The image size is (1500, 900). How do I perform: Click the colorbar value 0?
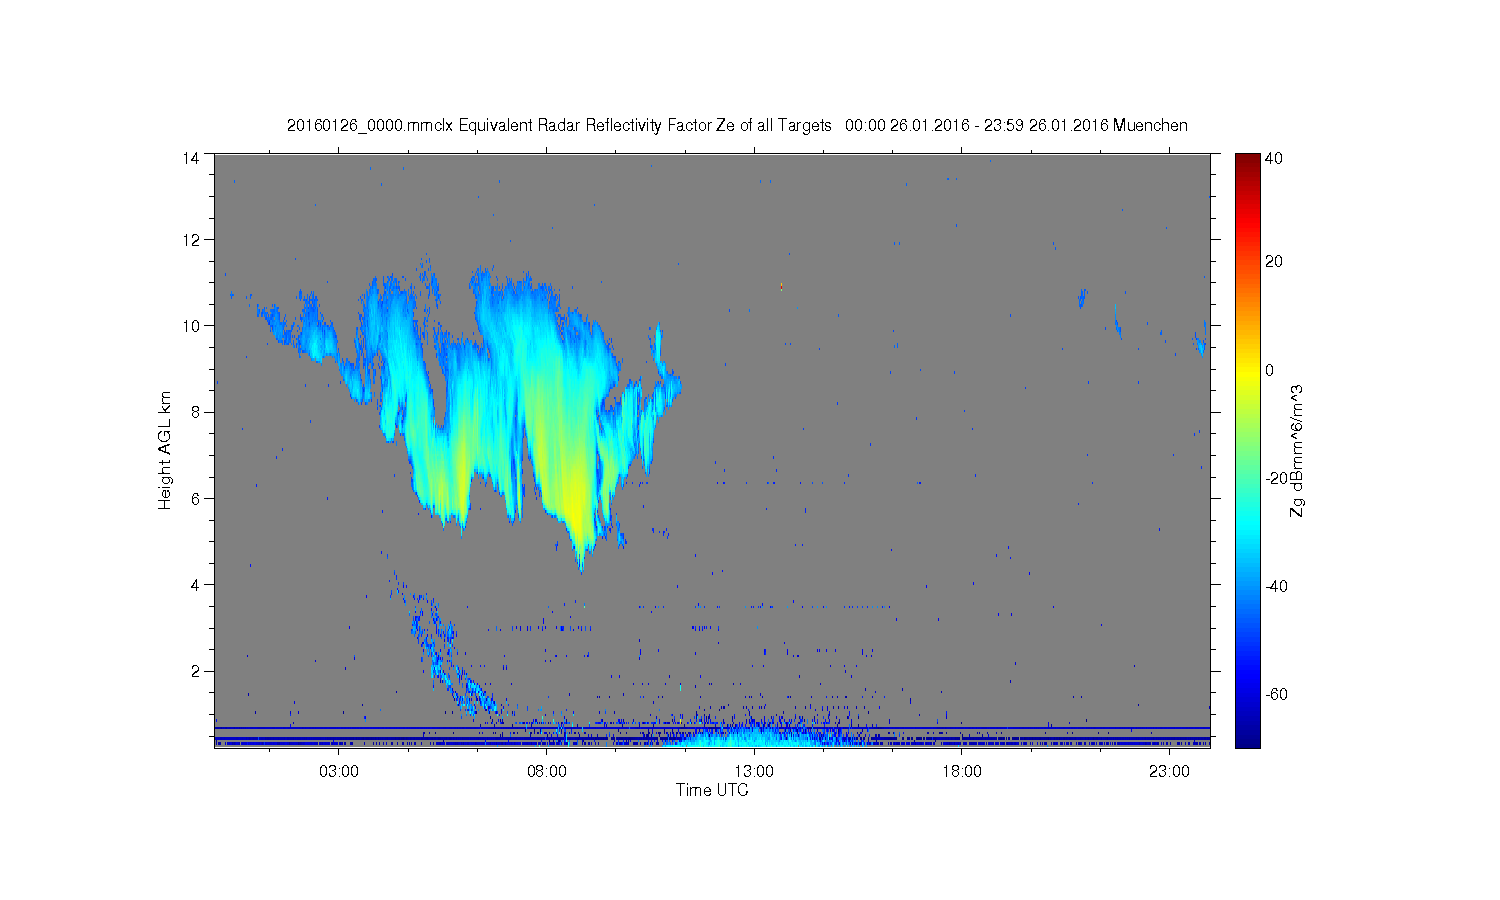tap(1270, 370)
